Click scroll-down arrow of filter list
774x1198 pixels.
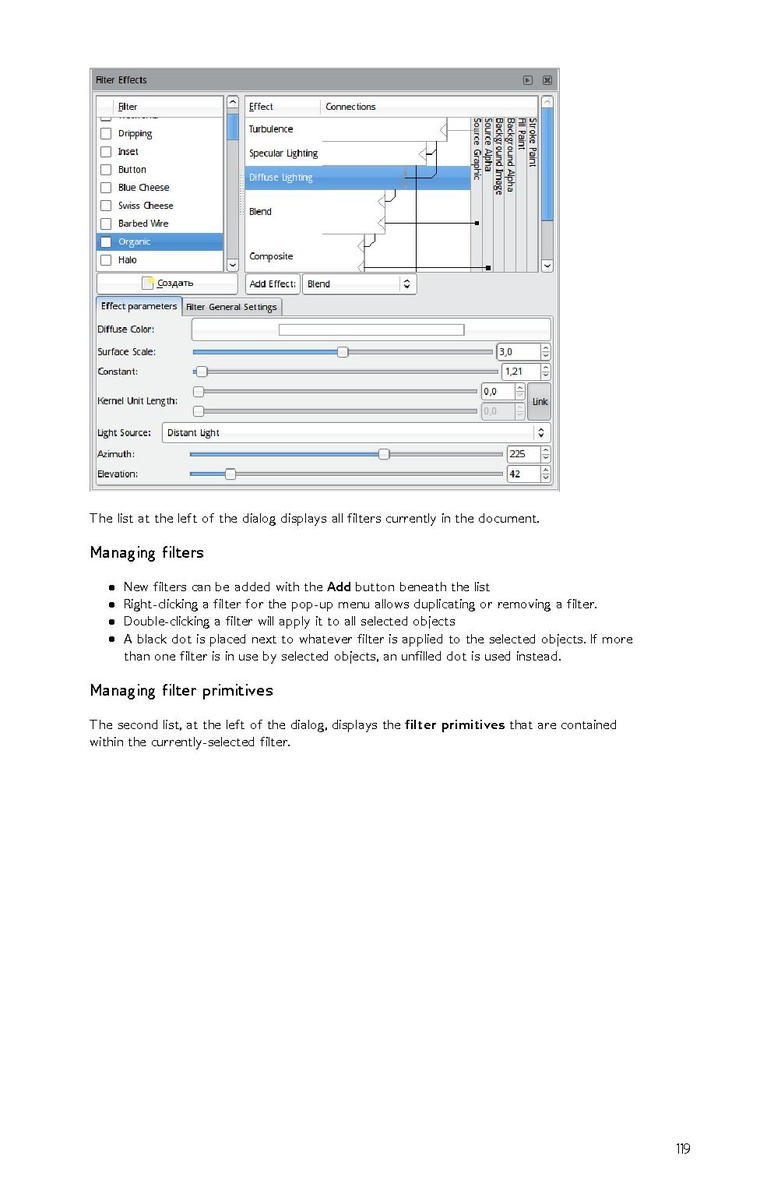(233, 265)
